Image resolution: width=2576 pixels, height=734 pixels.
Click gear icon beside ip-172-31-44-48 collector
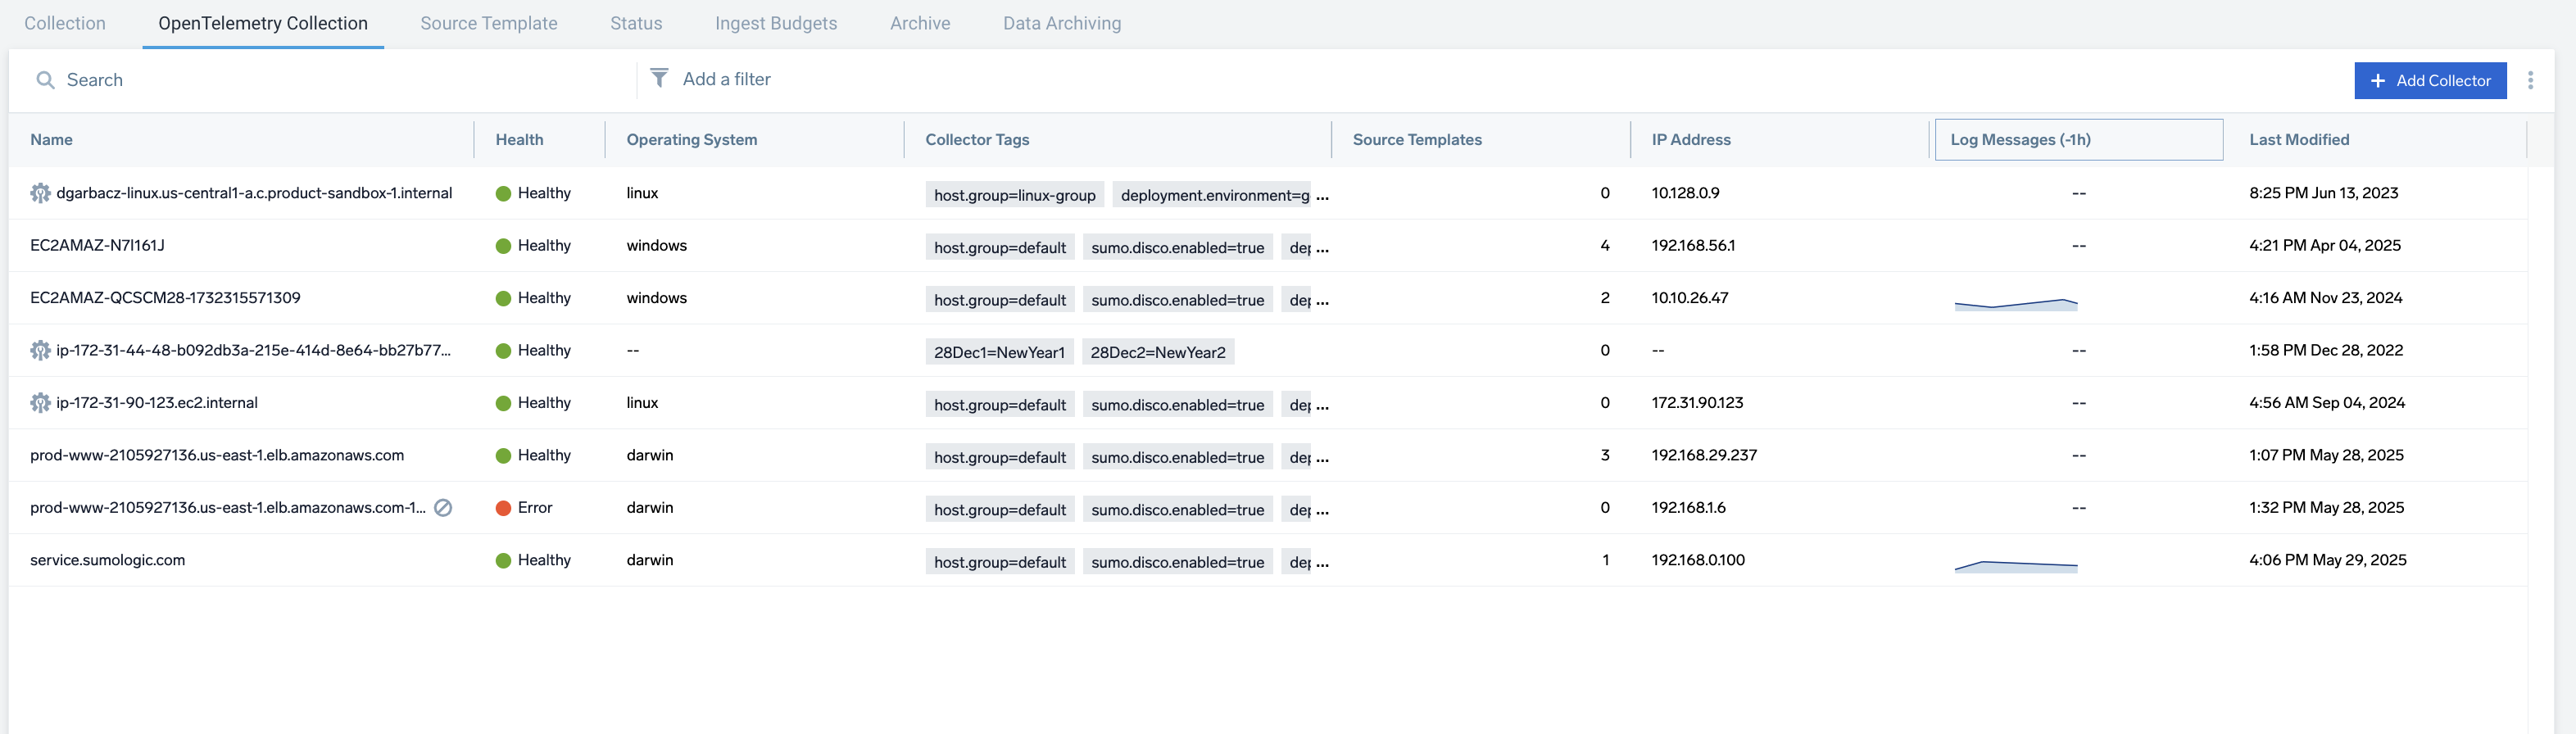(40, 350)
